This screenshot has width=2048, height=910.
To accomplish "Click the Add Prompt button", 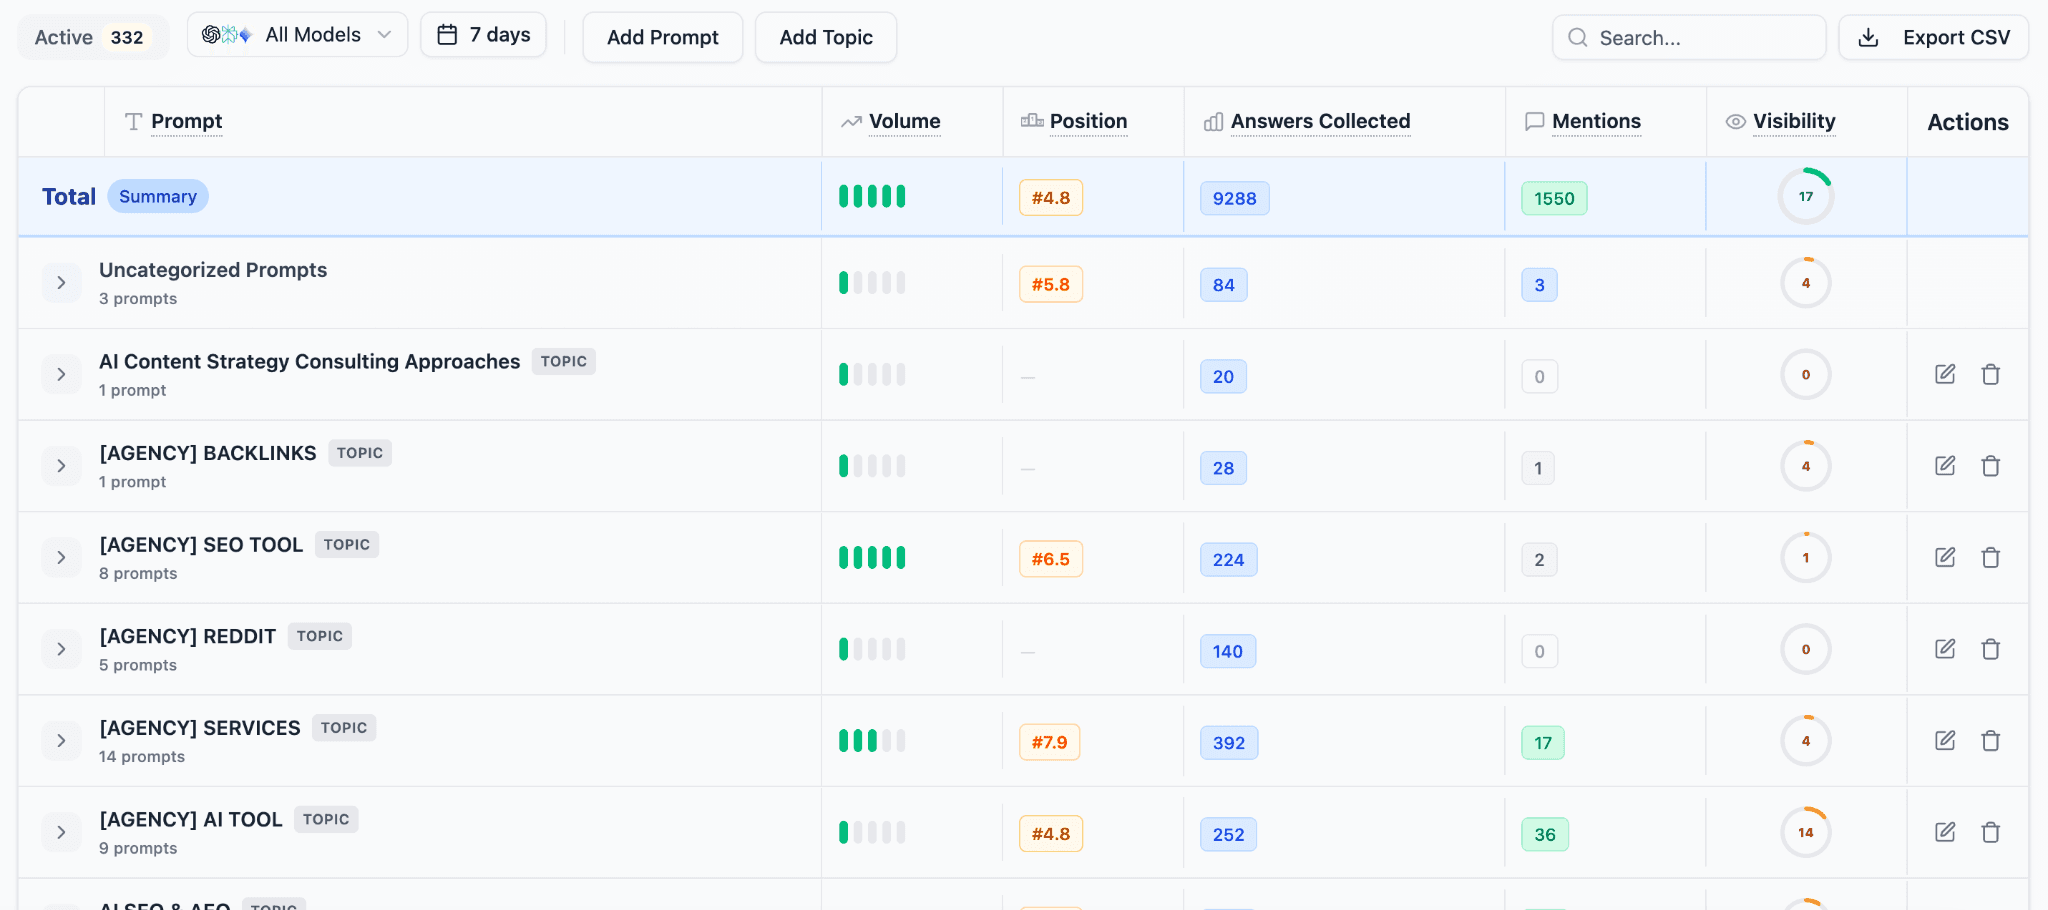I will (662, 38).
